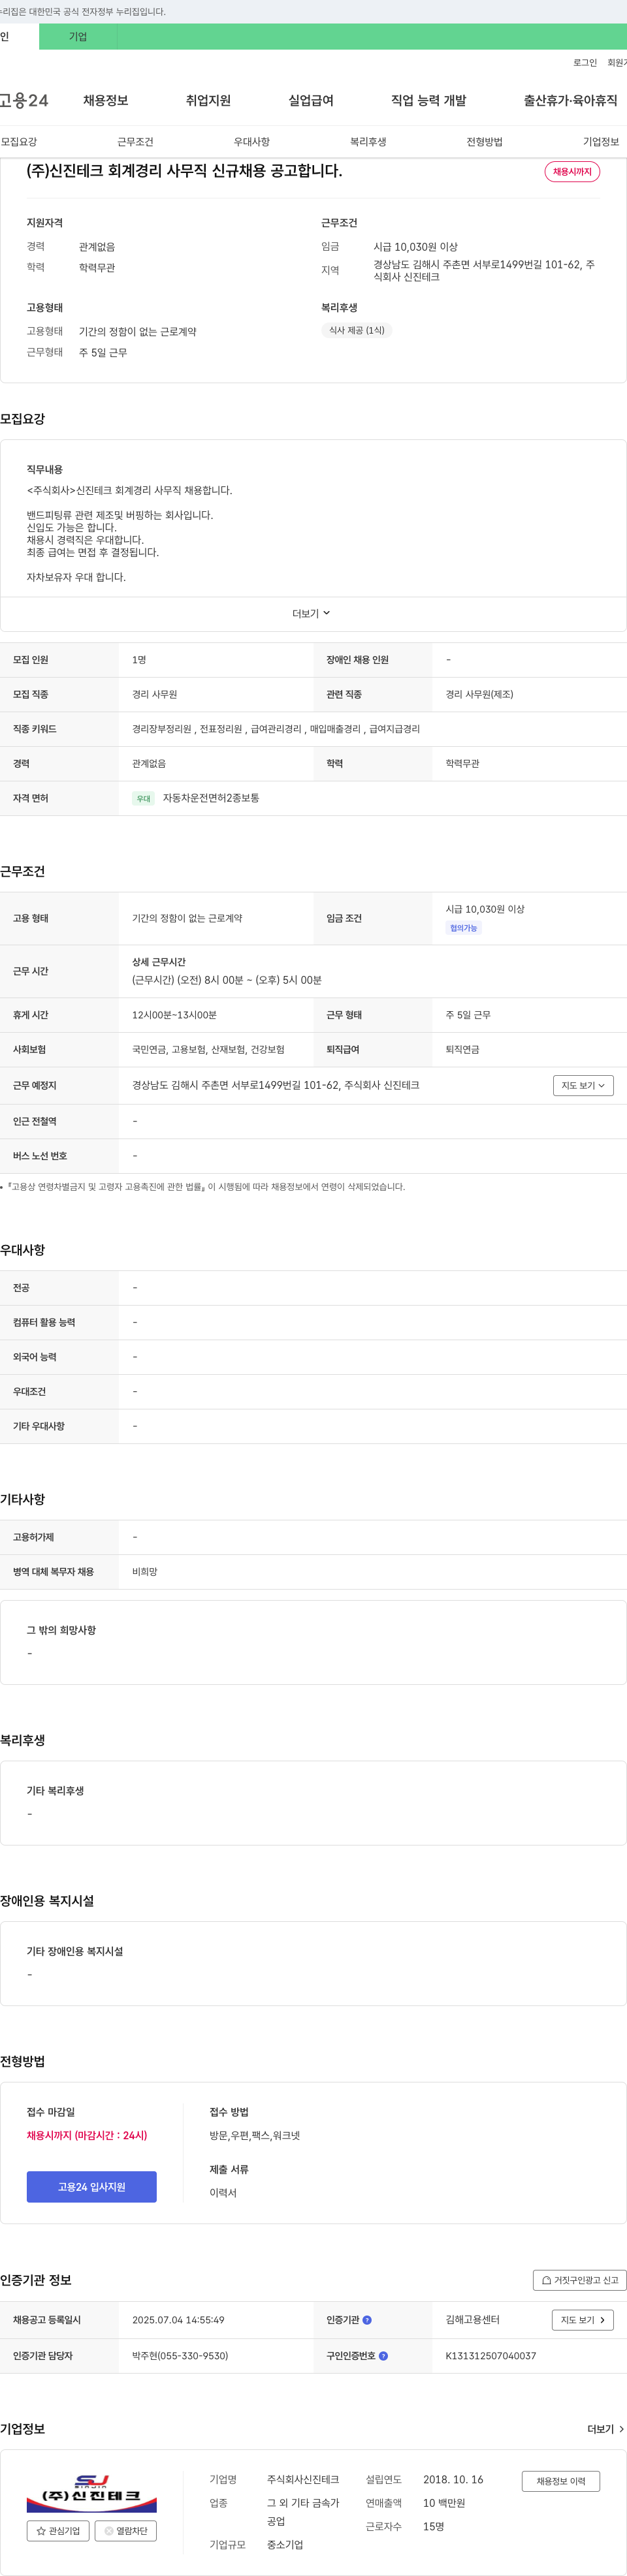Expand job description with 더보기 chevron
Image resolution: width=627 pixels, height=2576 pixels.
click(311, 613)
